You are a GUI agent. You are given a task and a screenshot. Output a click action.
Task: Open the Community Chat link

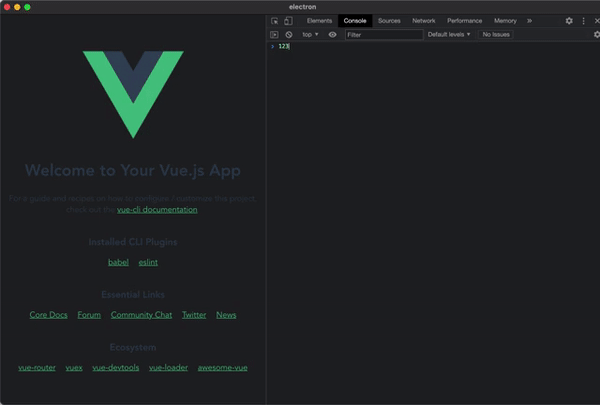coord(141,315)
